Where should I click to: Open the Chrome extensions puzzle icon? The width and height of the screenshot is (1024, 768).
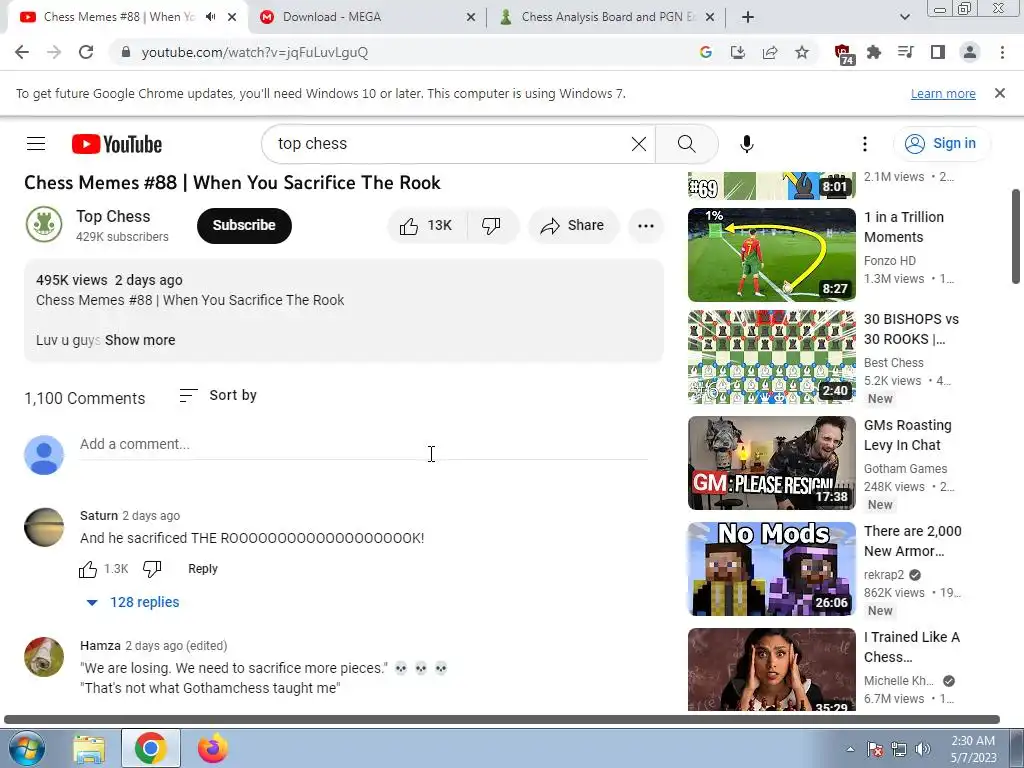pyautogui.click(x=874, y=52)
